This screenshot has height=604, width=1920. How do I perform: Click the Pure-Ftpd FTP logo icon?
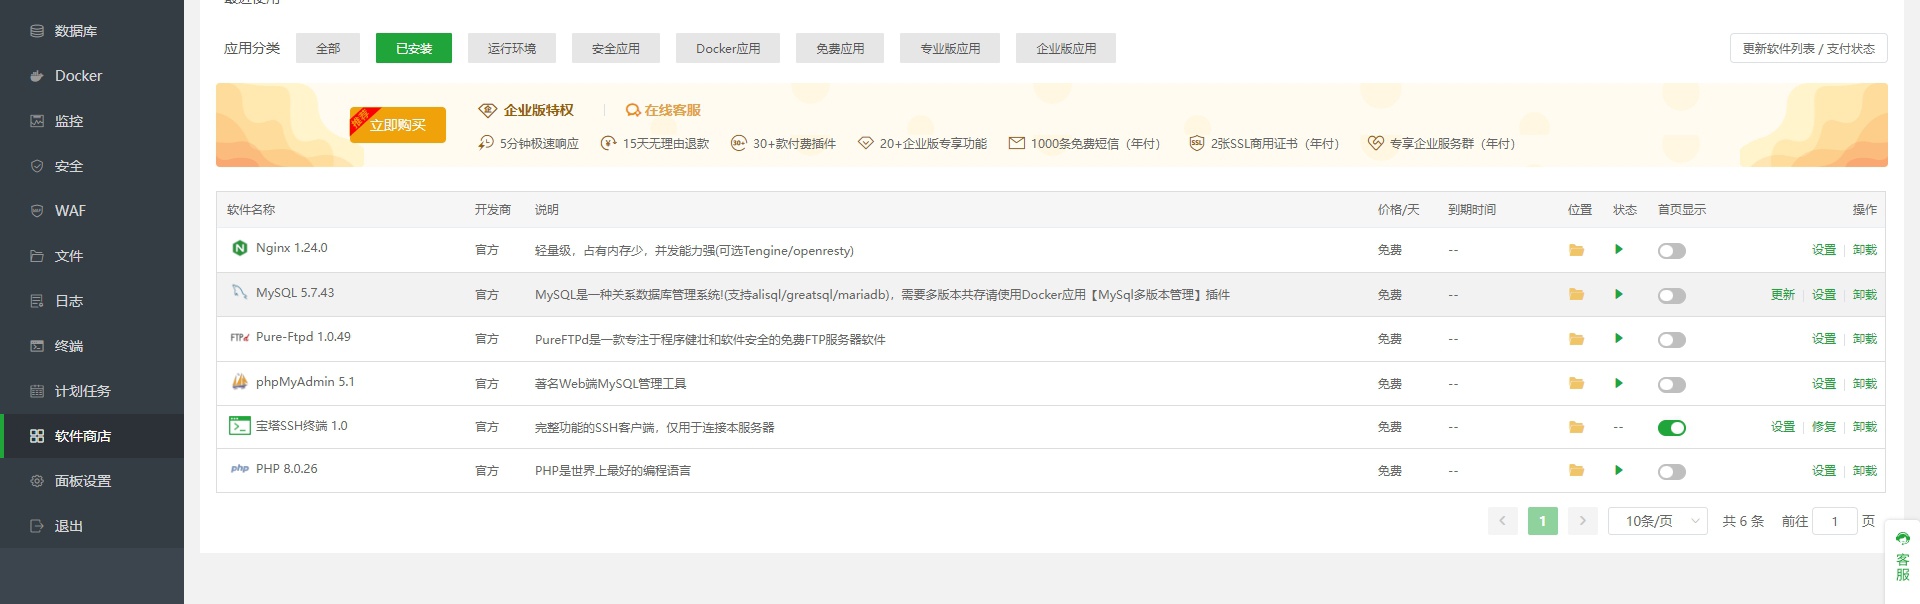[x=240, y=337]
